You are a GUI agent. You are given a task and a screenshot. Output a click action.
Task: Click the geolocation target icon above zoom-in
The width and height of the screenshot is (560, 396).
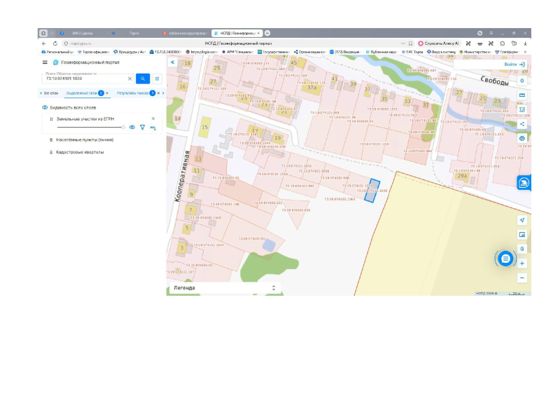tap(522, 249)
